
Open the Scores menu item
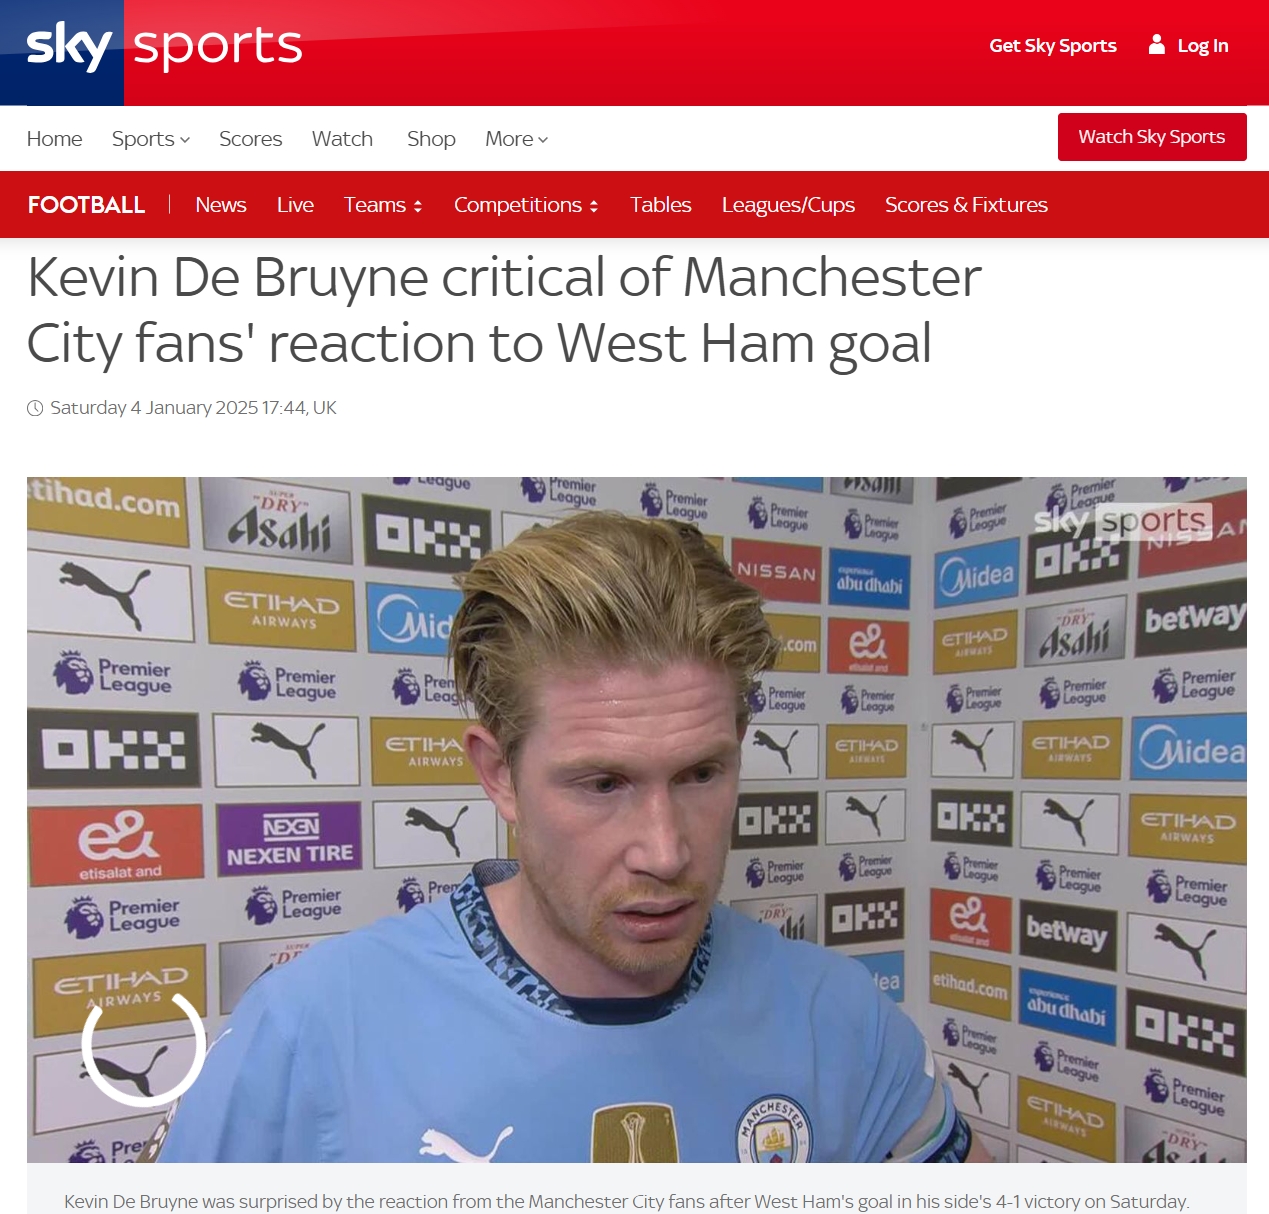pos(251,139)
